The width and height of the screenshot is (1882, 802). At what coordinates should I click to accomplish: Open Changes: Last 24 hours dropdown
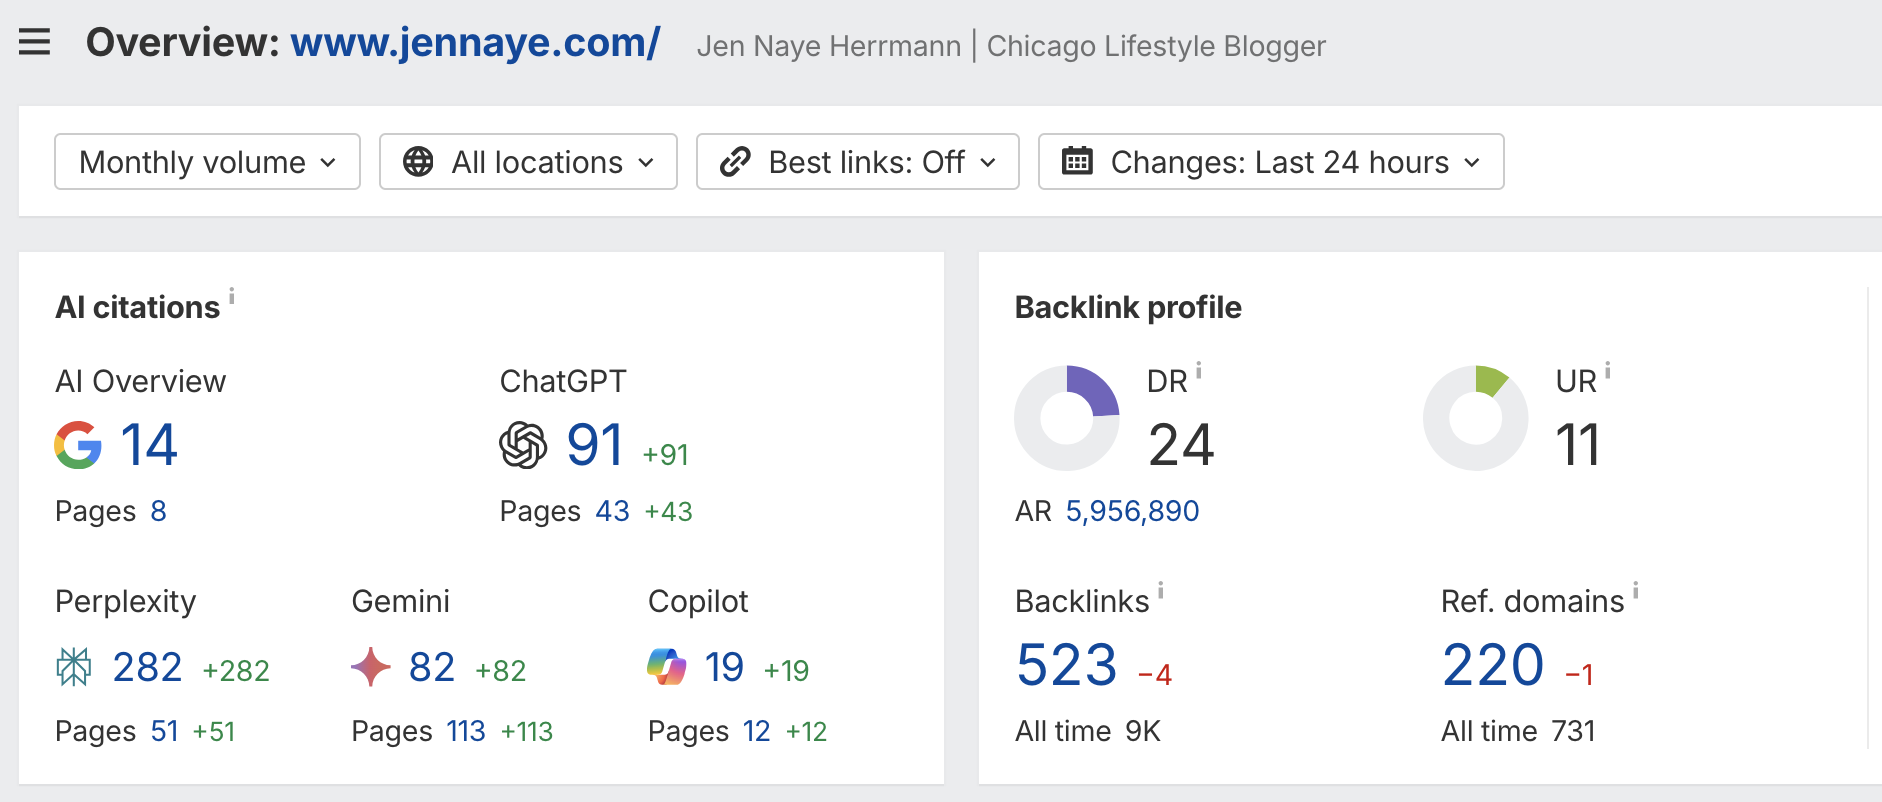(1271, 162)
